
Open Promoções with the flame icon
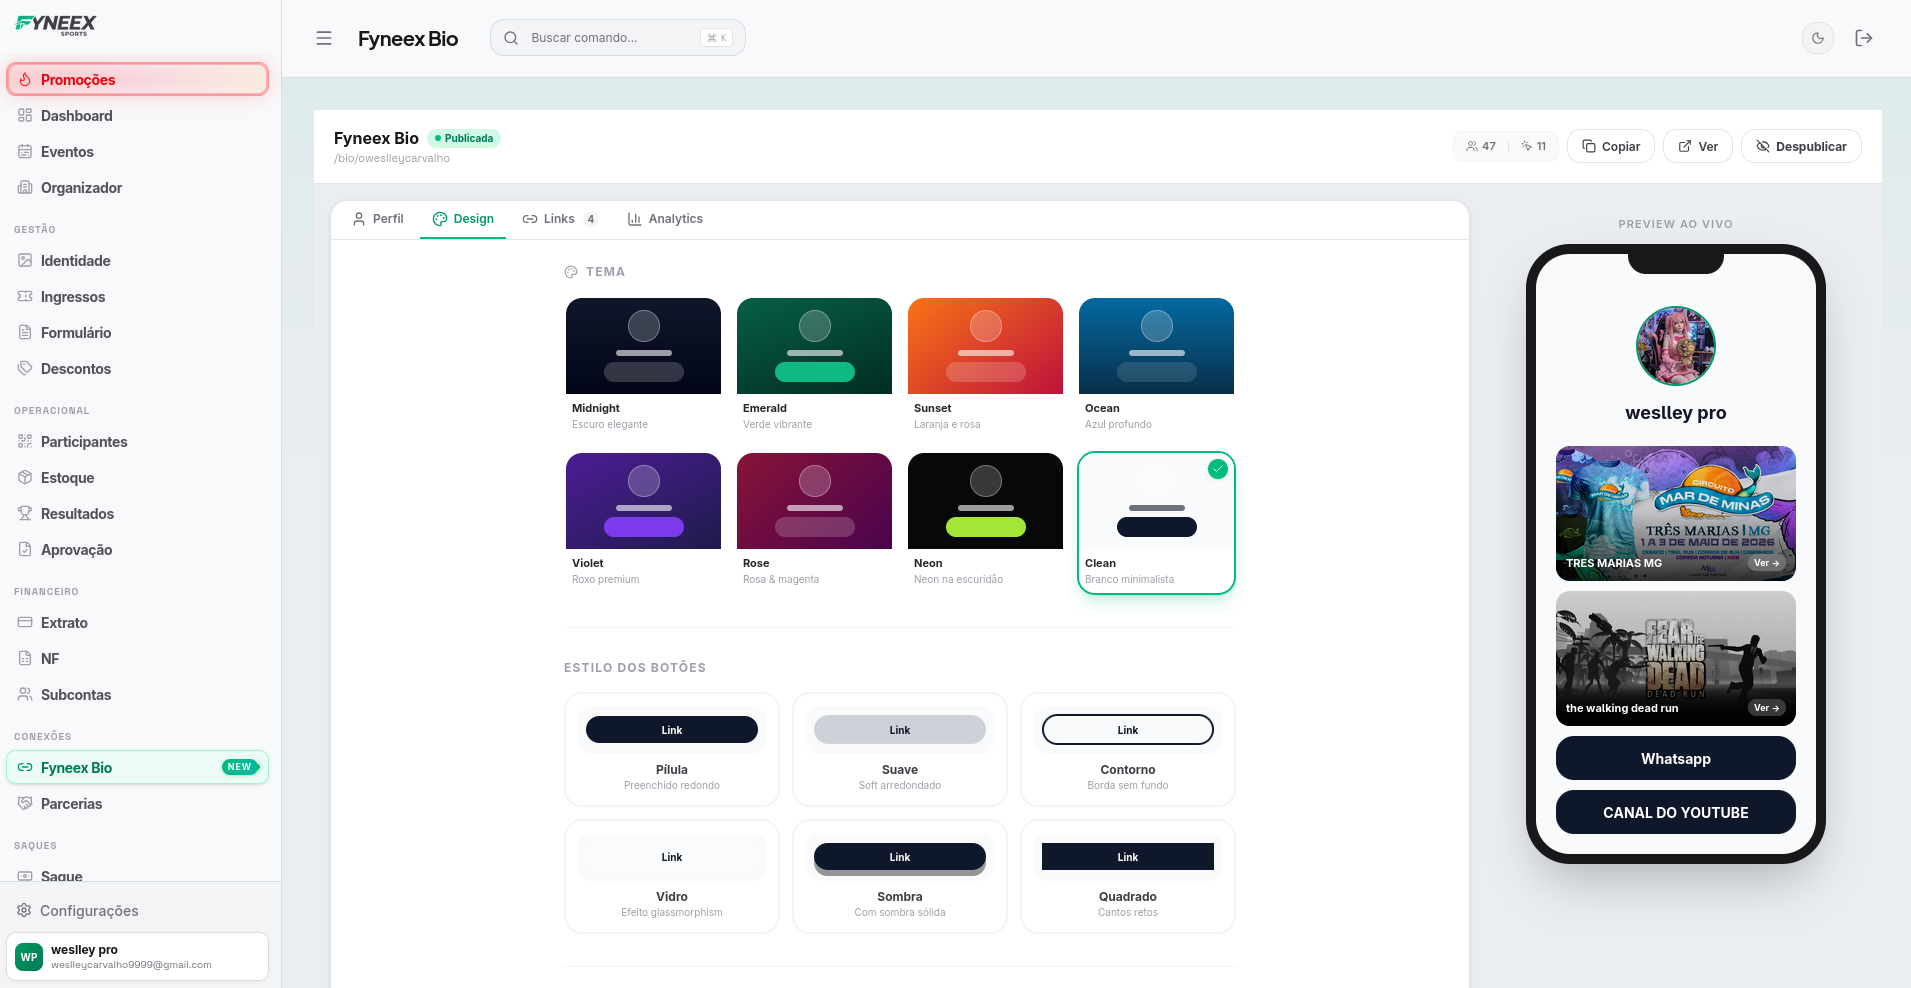pos(137,80)
